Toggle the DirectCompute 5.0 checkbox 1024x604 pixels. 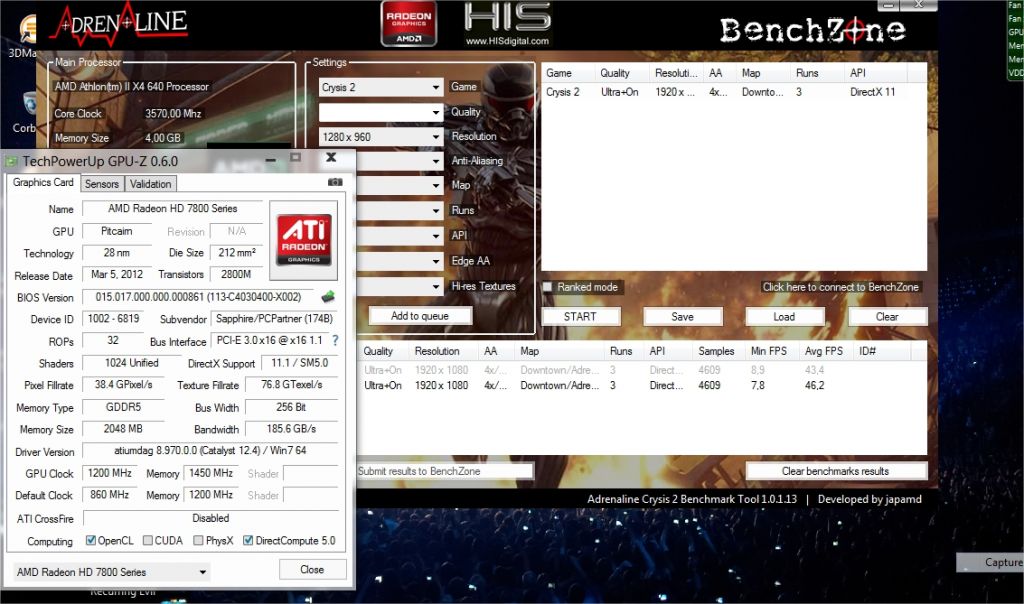point(248,540)
